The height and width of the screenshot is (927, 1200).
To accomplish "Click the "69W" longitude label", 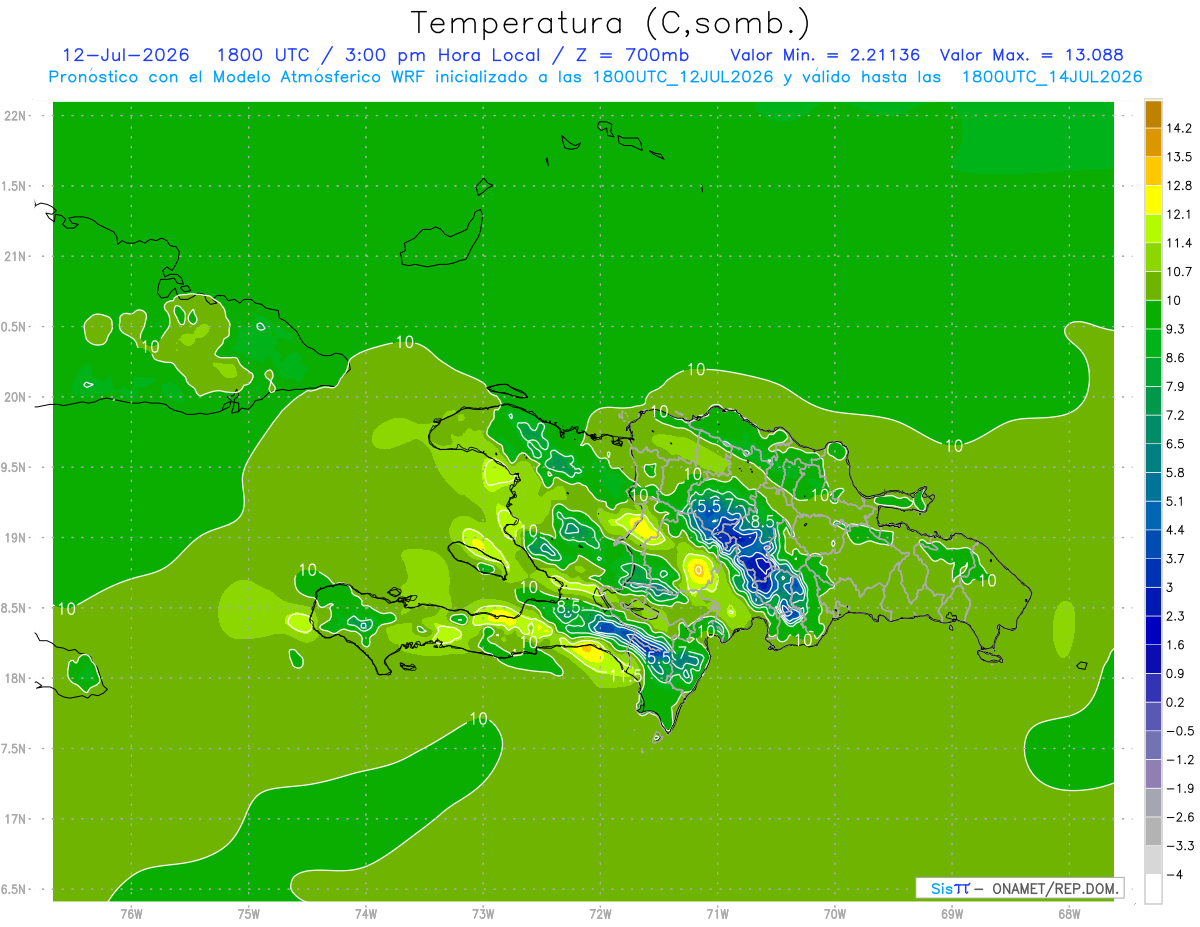I will point(952,913).
